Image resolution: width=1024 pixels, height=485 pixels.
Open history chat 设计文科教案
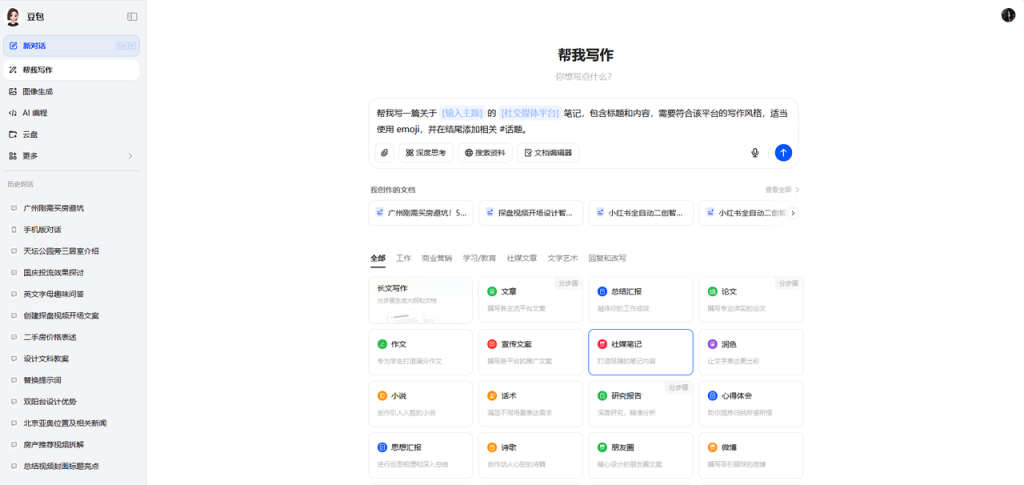71,358
